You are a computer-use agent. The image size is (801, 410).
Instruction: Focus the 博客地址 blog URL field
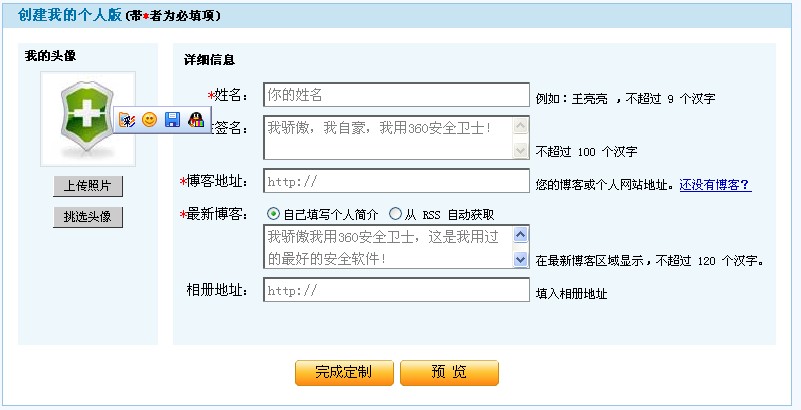(x=396, y=181)
